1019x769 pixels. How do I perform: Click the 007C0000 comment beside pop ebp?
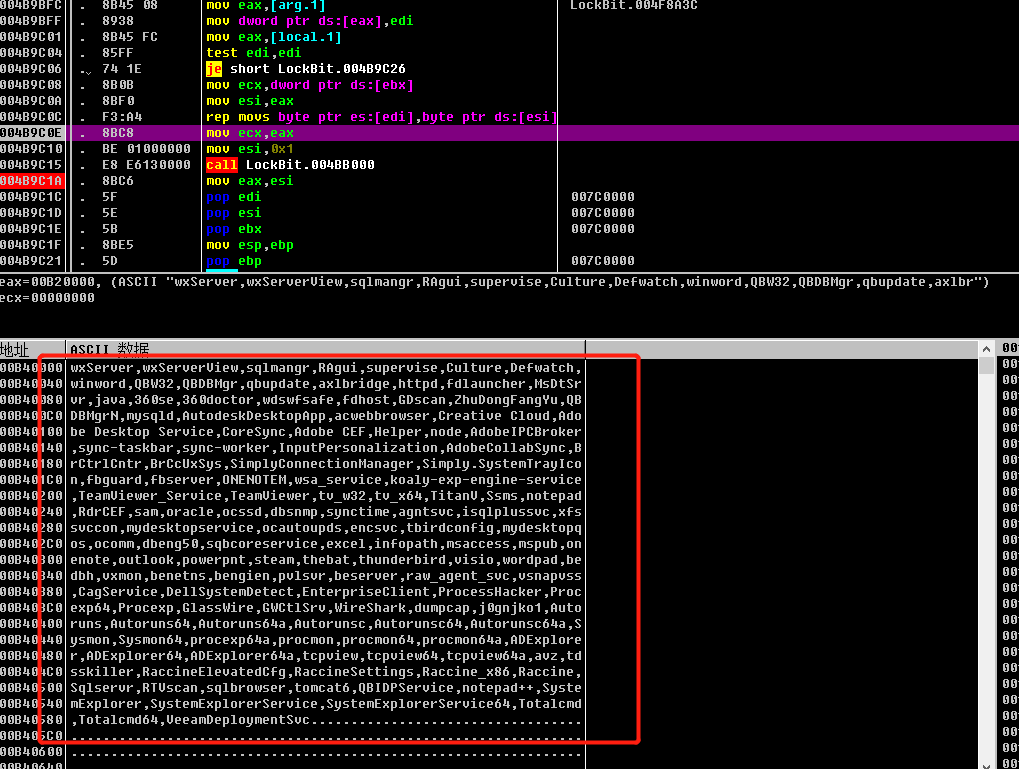(602, 261)
